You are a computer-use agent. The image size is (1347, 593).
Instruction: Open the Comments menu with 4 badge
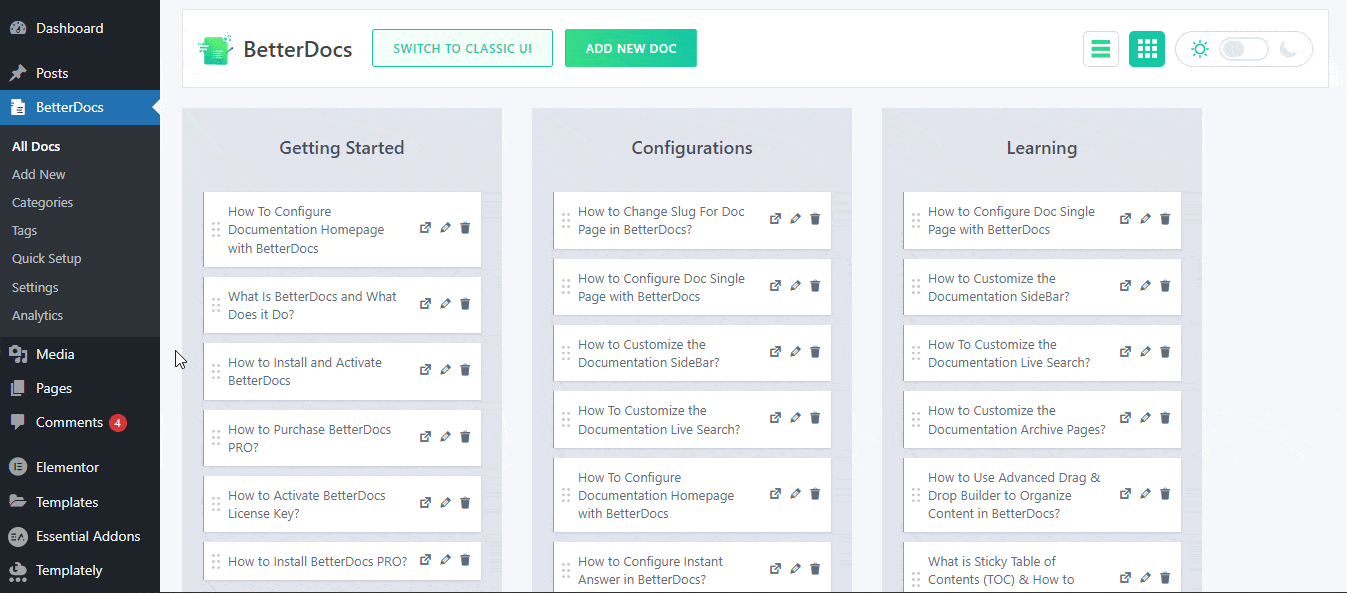point(69,422)
